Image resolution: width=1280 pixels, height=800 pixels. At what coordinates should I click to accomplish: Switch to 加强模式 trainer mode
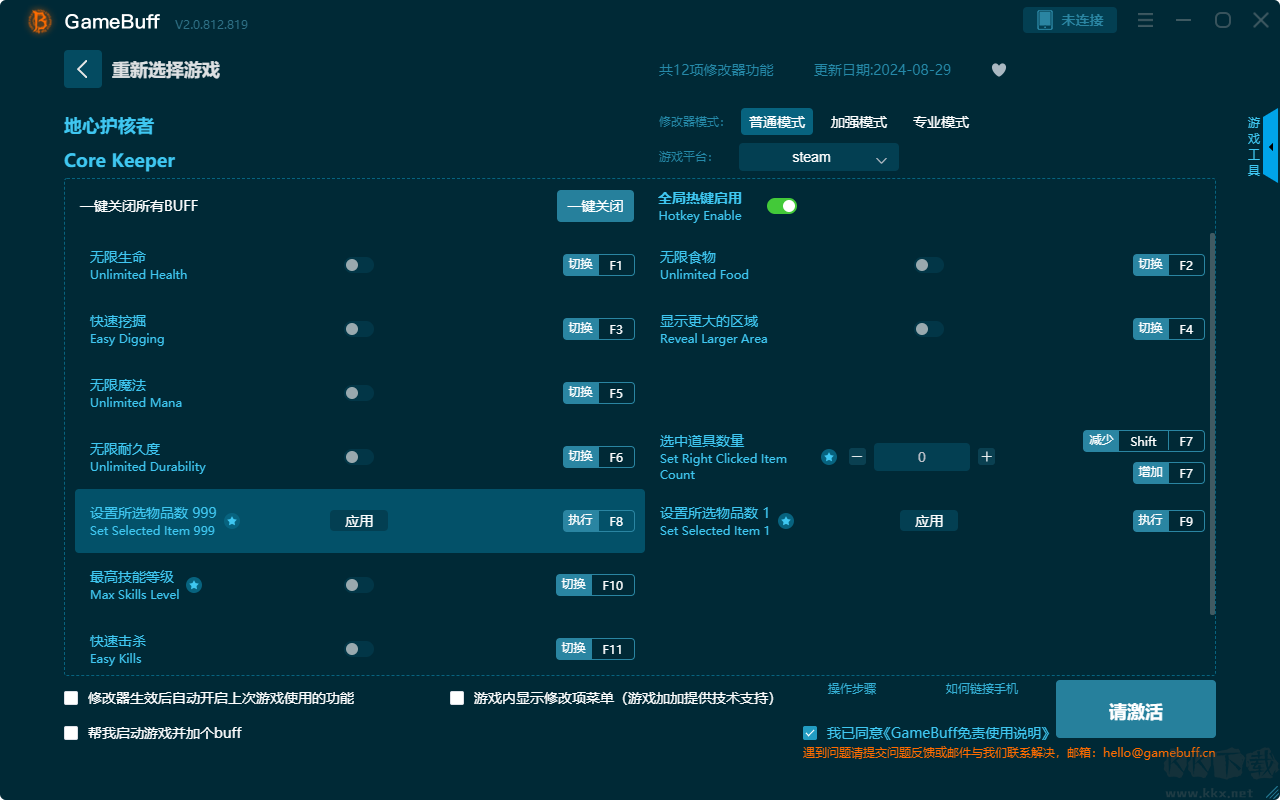(859, 122)
